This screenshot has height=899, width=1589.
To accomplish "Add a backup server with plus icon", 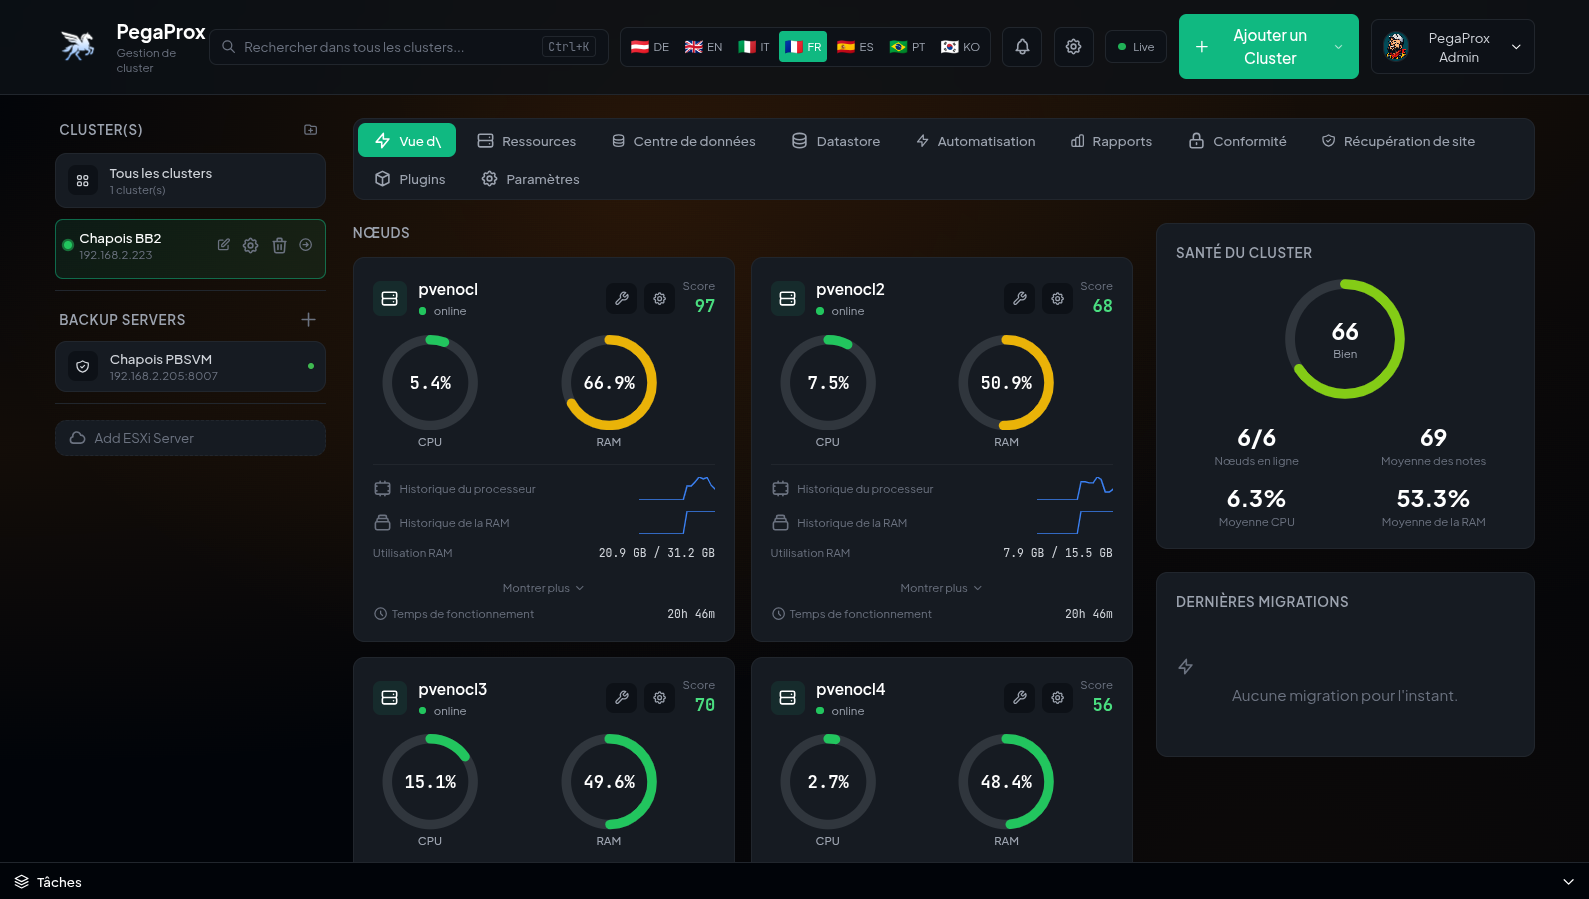I will tap(308, 320).
